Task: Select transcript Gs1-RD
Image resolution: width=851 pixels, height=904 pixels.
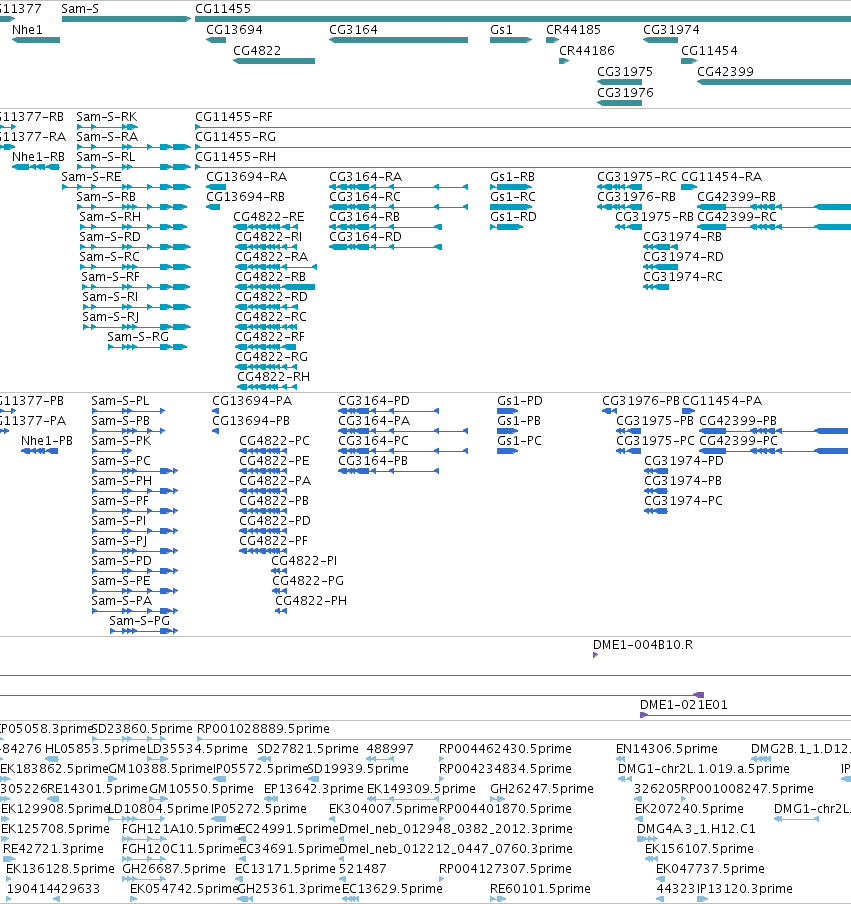Action: coord(513,217)
